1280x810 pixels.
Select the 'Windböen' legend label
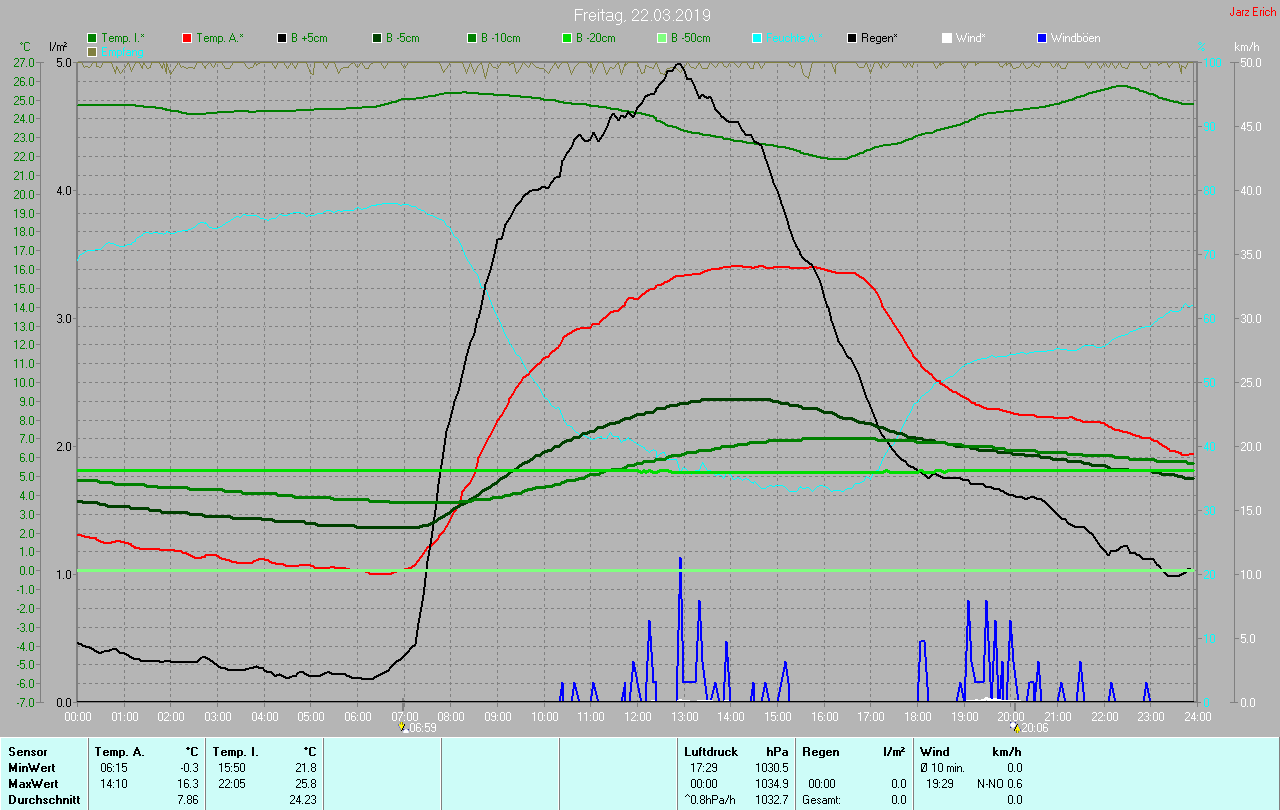pyautogui.click(x=1075, y=38)
